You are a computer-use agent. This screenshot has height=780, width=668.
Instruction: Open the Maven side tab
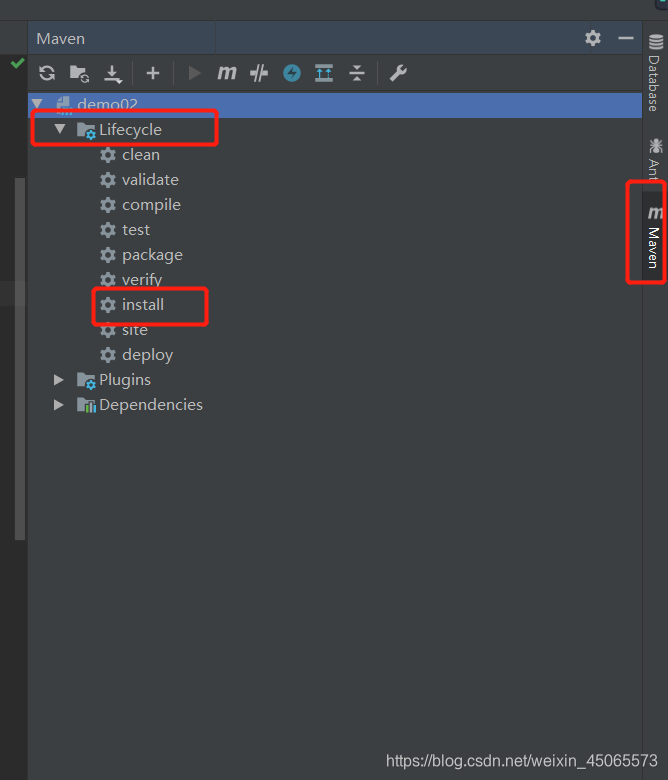[655, 237]
